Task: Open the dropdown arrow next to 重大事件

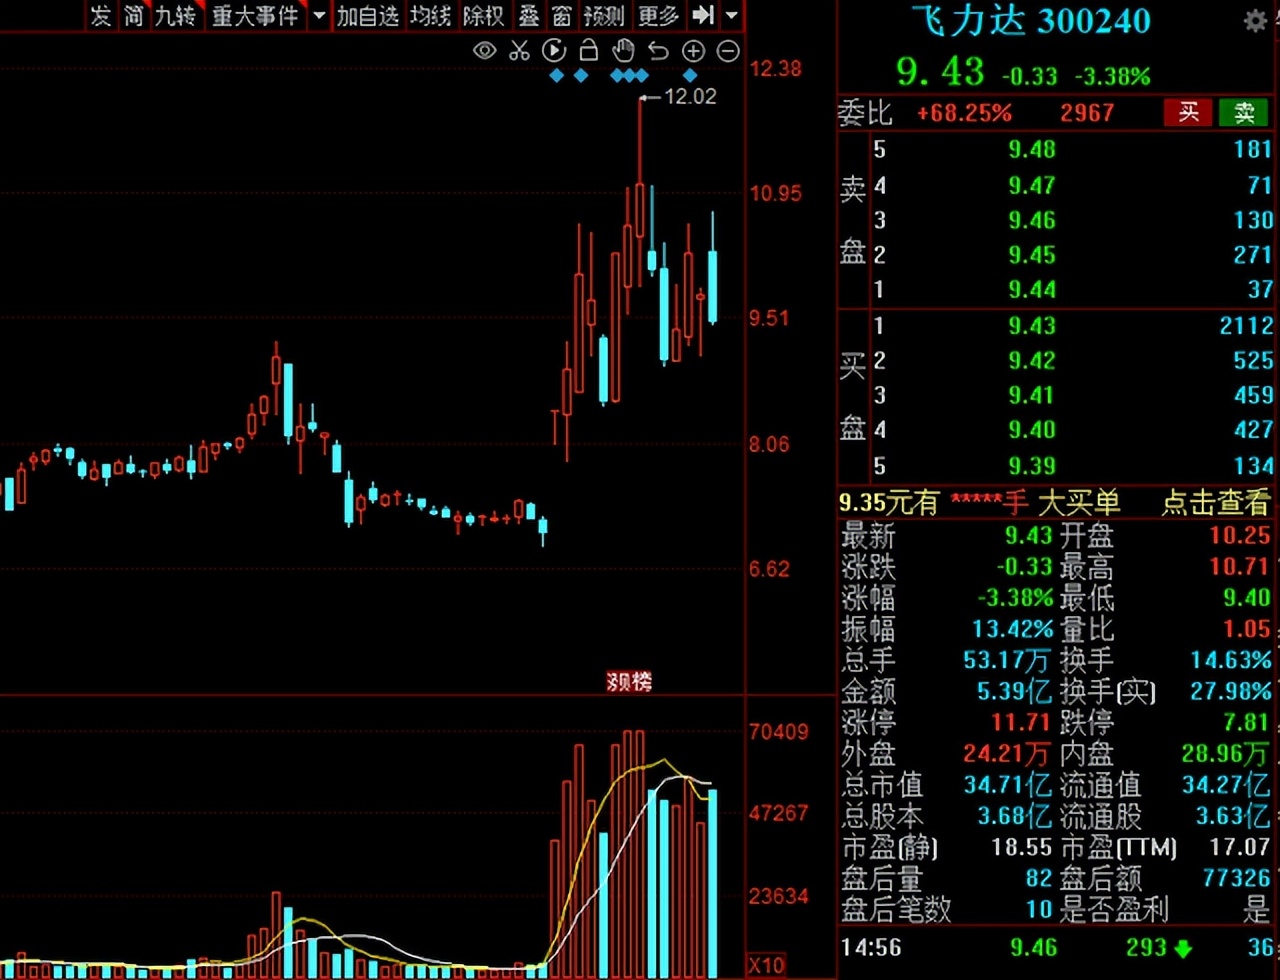Action: click(x=318, y=16)
